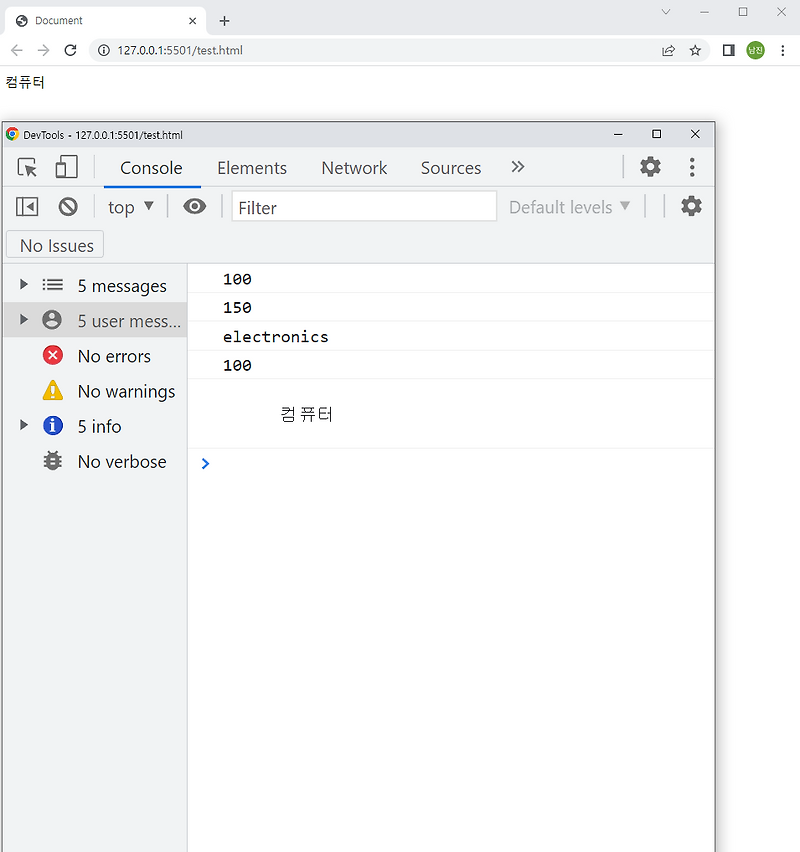Open the top frame context dropdown
The height and width of the screenshot is (852, 800).
[x=130, y=206]
